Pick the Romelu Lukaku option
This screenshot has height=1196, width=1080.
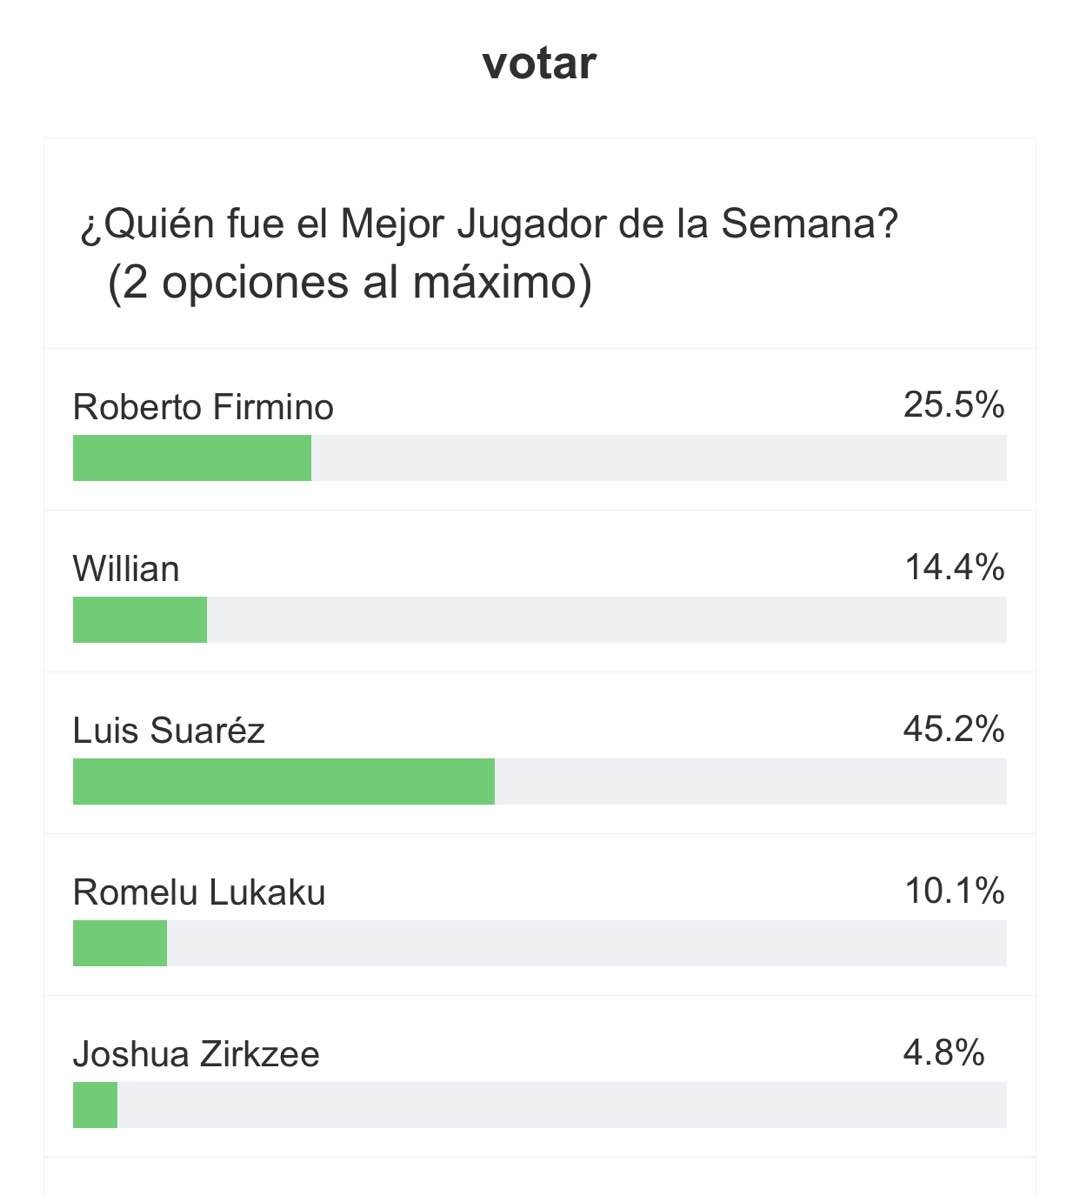tap(199, 892)
